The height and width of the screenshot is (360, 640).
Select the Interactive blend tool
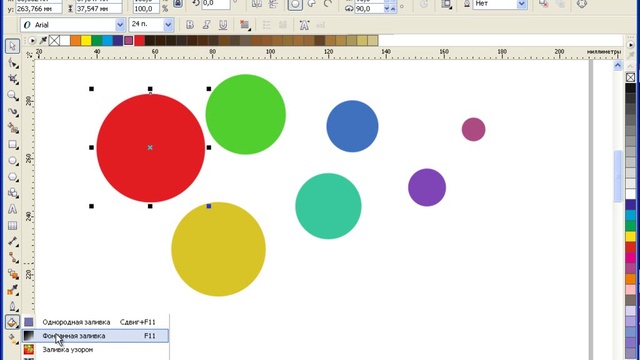[13, 274]
